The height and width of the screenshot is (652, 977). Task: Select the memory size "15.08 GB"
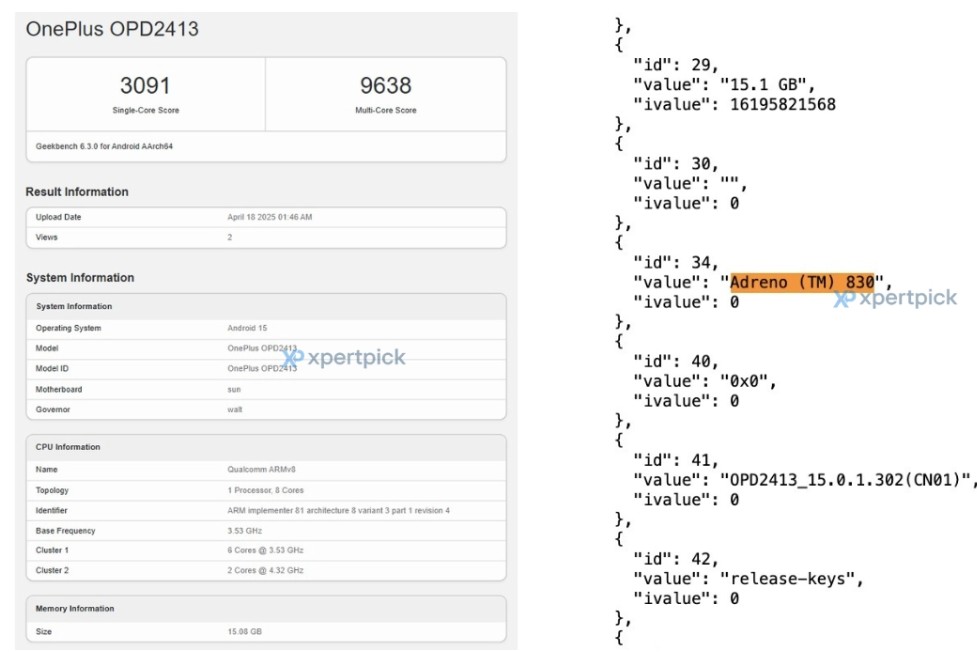click(245, 631)
